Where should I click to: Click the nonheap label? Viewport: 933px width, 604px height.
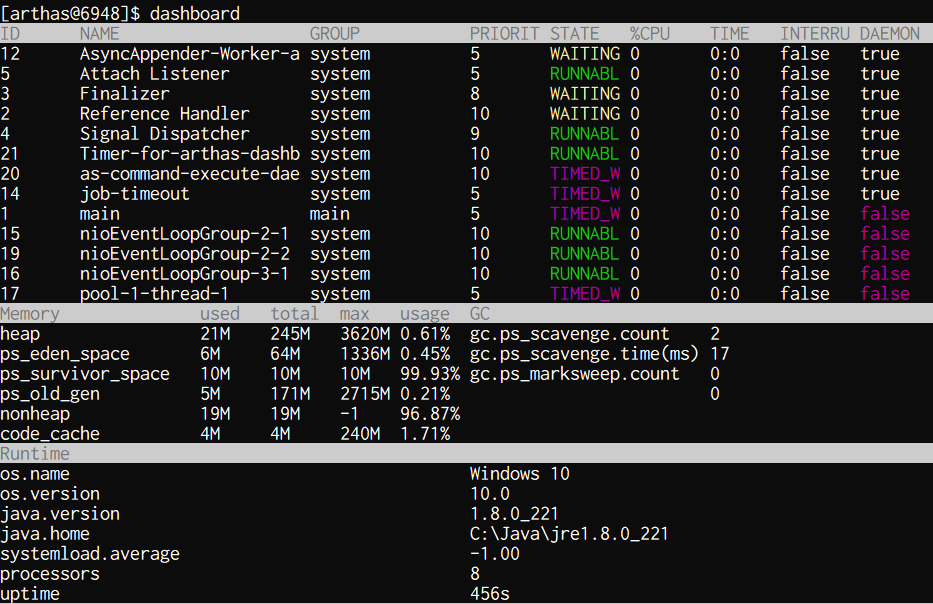(x=35, y=414)
